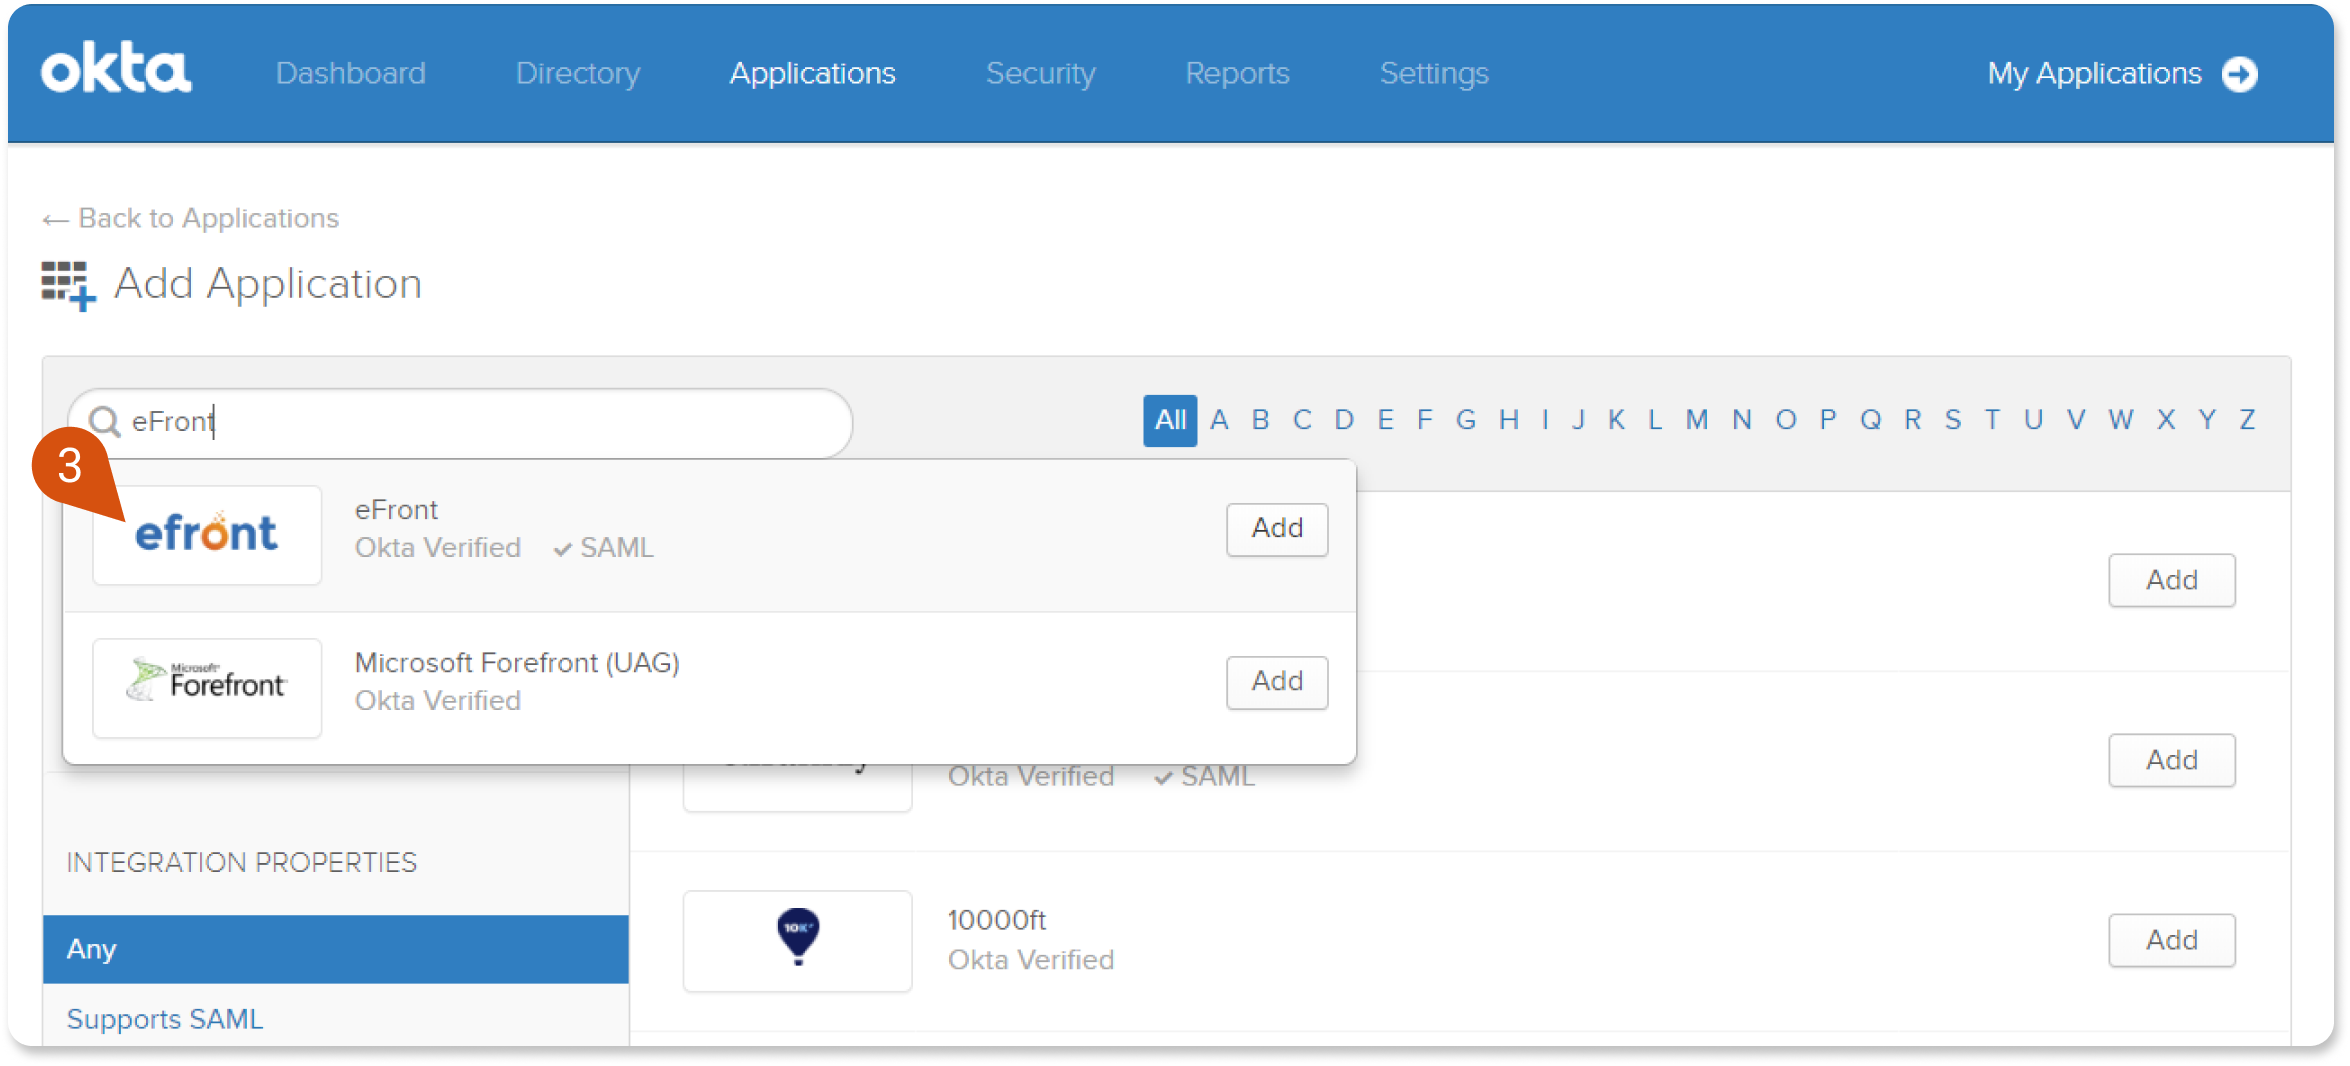Filter applications by letter P
2350x1066 pixels.
pyautogui.click(x=1828, y=420)
